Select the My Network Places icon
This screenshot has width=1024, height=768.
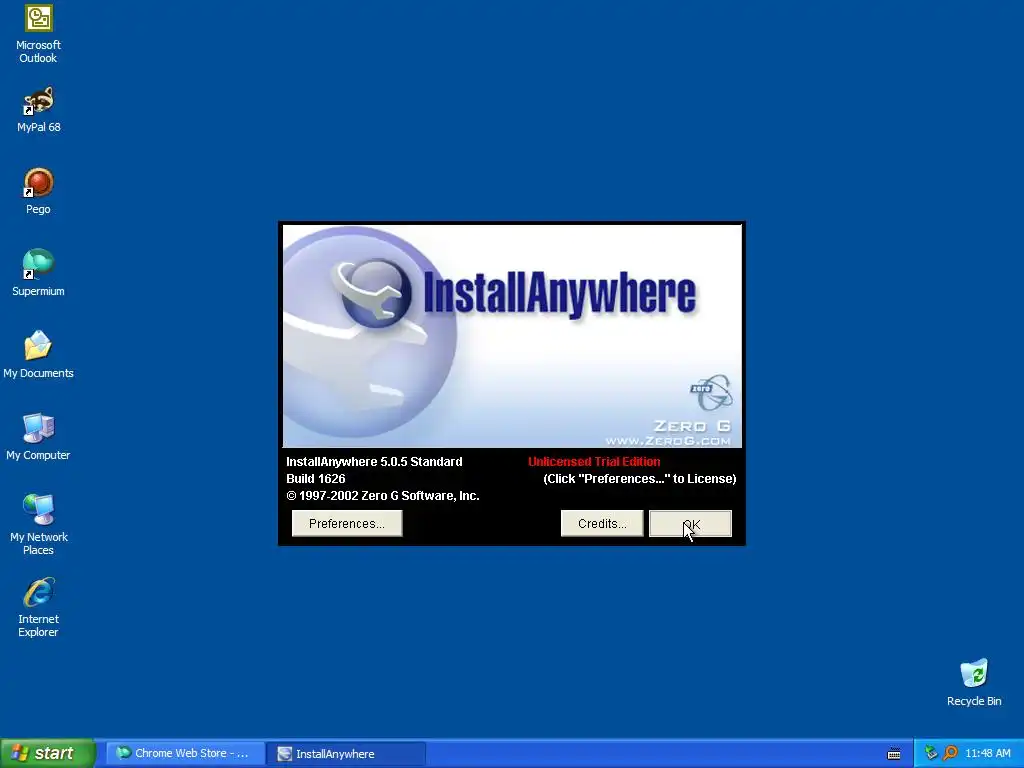click(x=39, y=525)
